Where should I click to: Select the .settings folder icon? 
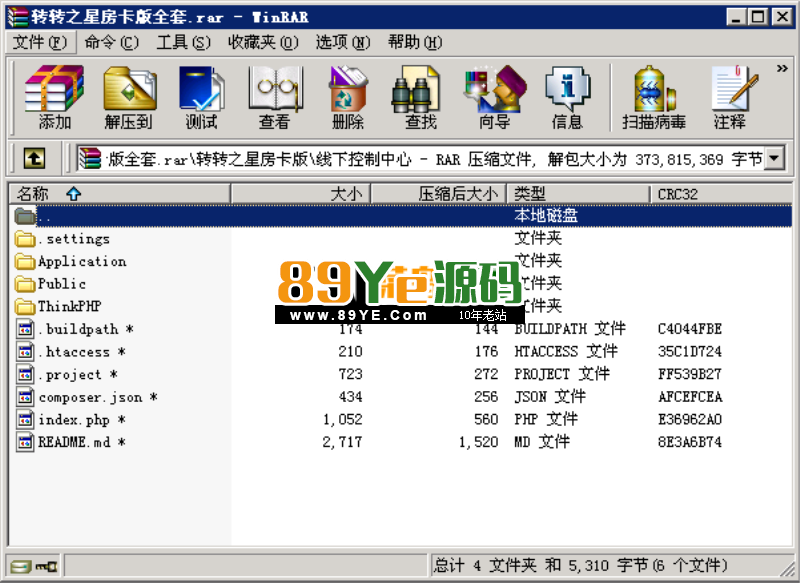click(25, 239)
